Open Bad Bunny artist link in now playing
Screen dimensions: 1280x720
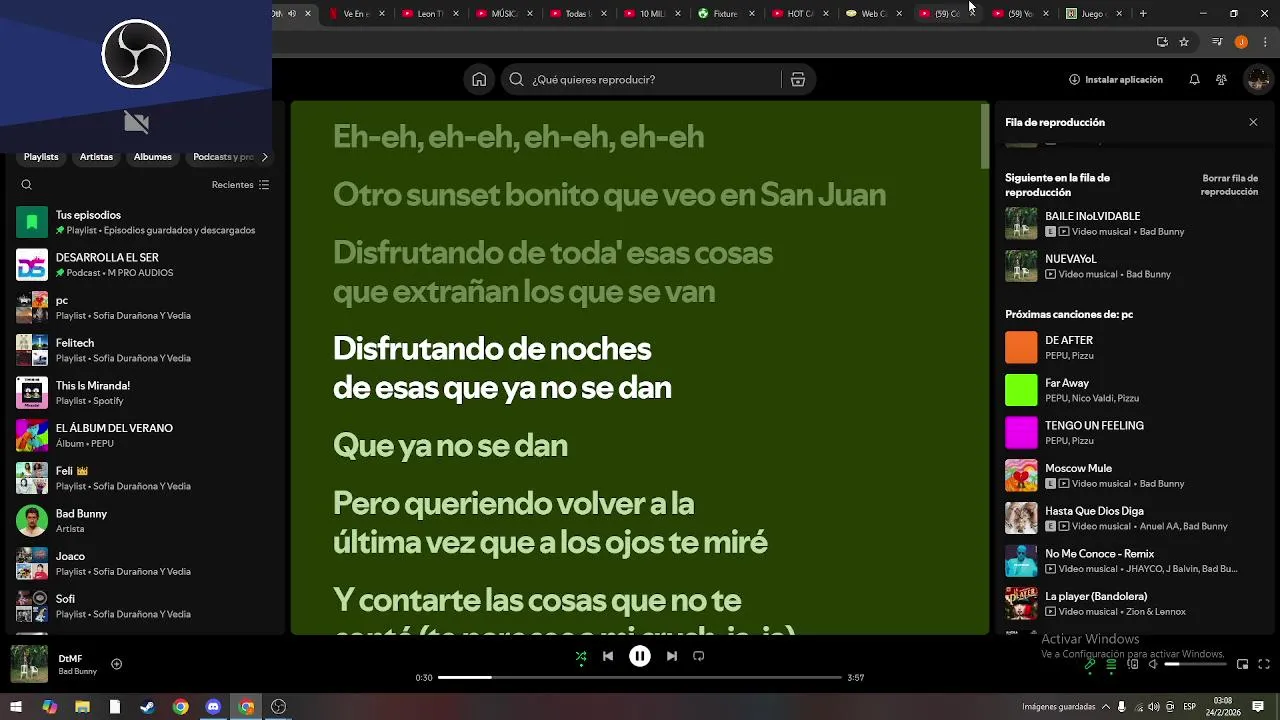pos(77,672)
